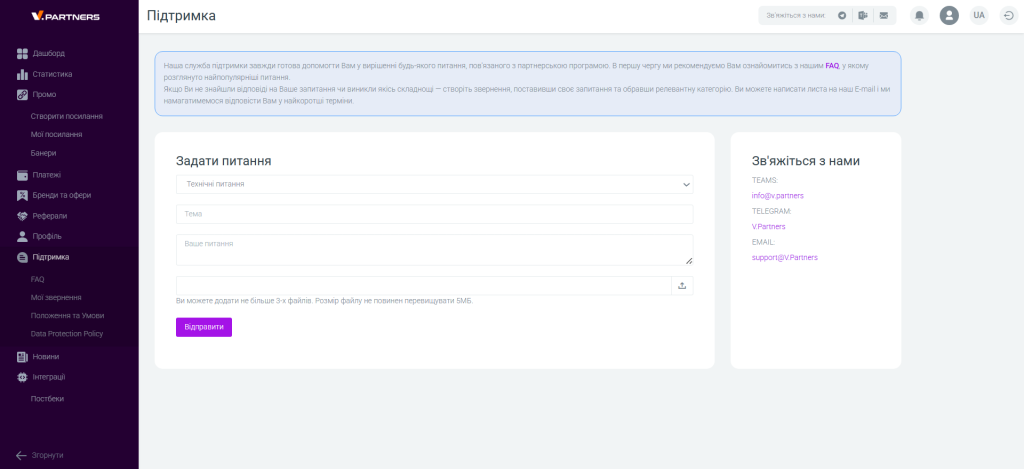Focus the Ваше питання text area

(x=434, y=249)
